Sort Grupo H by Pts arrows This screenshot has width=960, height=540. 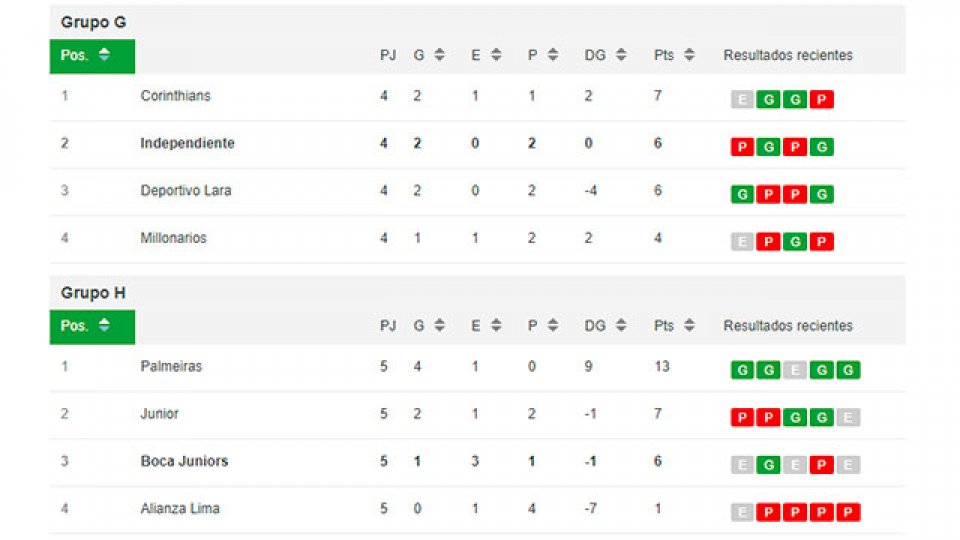pyautogui.click(x=689, y=326)
